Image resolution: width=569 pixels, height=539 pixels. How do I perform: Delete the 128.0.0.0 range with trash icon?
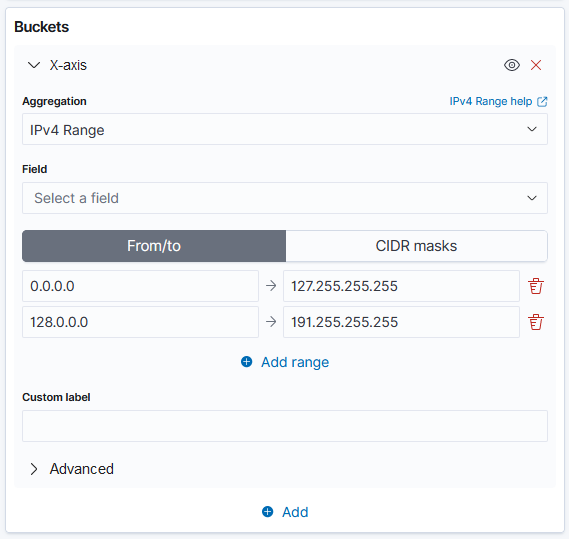tap(536, 322)
